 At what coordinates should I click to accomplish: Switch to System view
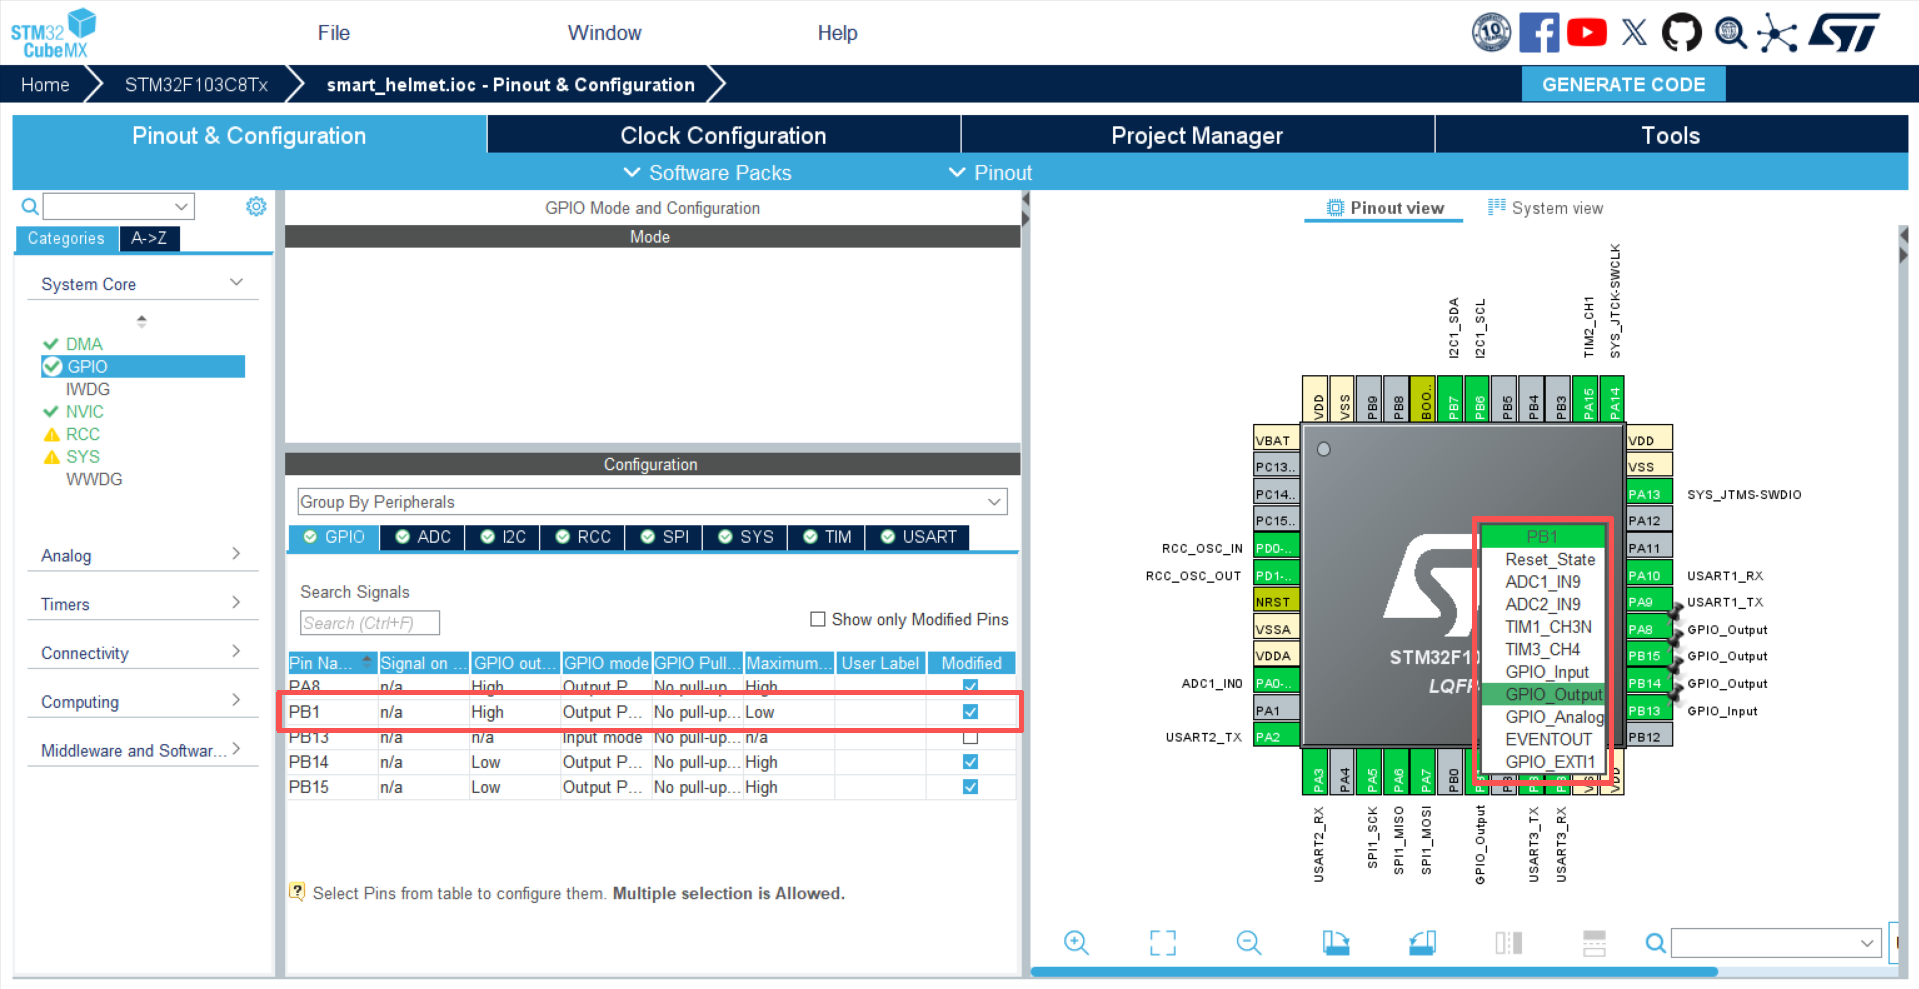click(1546, 208)
